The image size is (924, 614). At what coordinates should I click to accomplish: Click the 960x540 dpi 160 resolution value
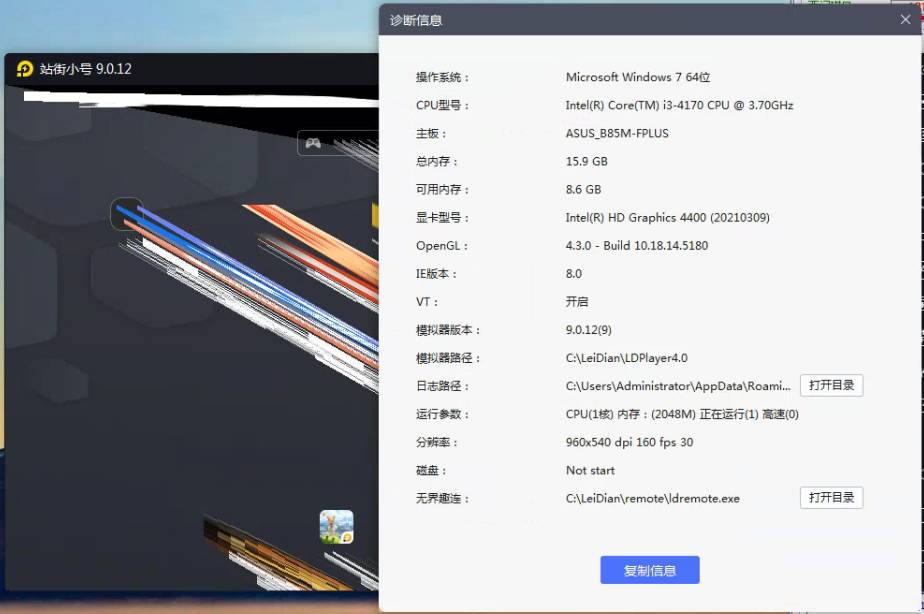tap(629, 442)
